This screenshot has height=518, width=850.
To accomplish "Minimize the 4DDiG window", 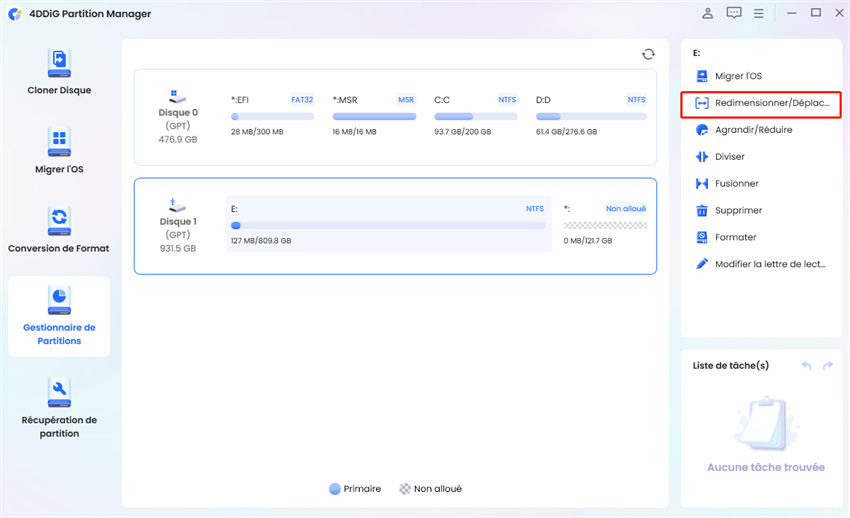I will click(x=791, y=13).
